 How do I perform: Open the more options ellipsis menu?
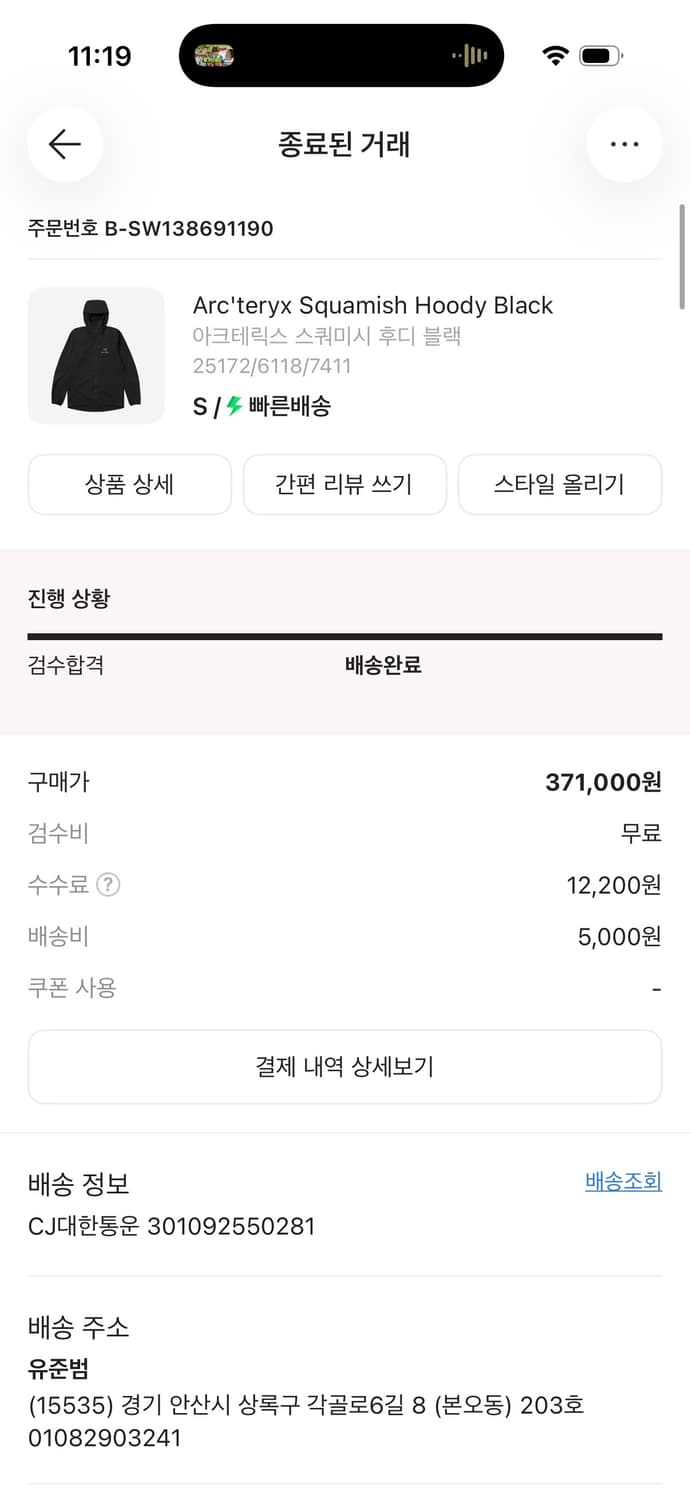tap(624, 144)
